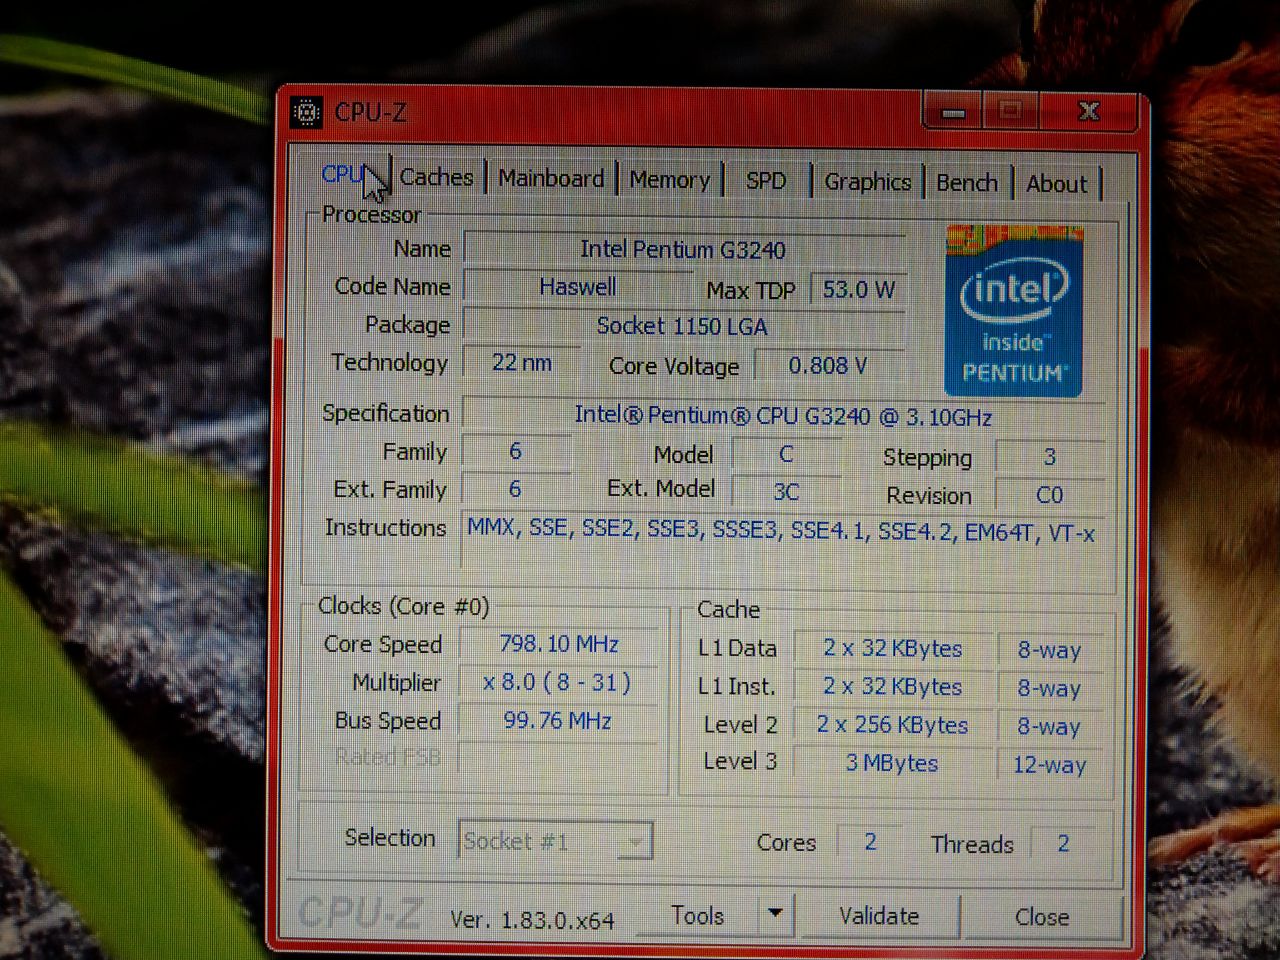Go to the SPD tab
The height and width of the screenshot is (960, 1280).
(x=765, y=181)
